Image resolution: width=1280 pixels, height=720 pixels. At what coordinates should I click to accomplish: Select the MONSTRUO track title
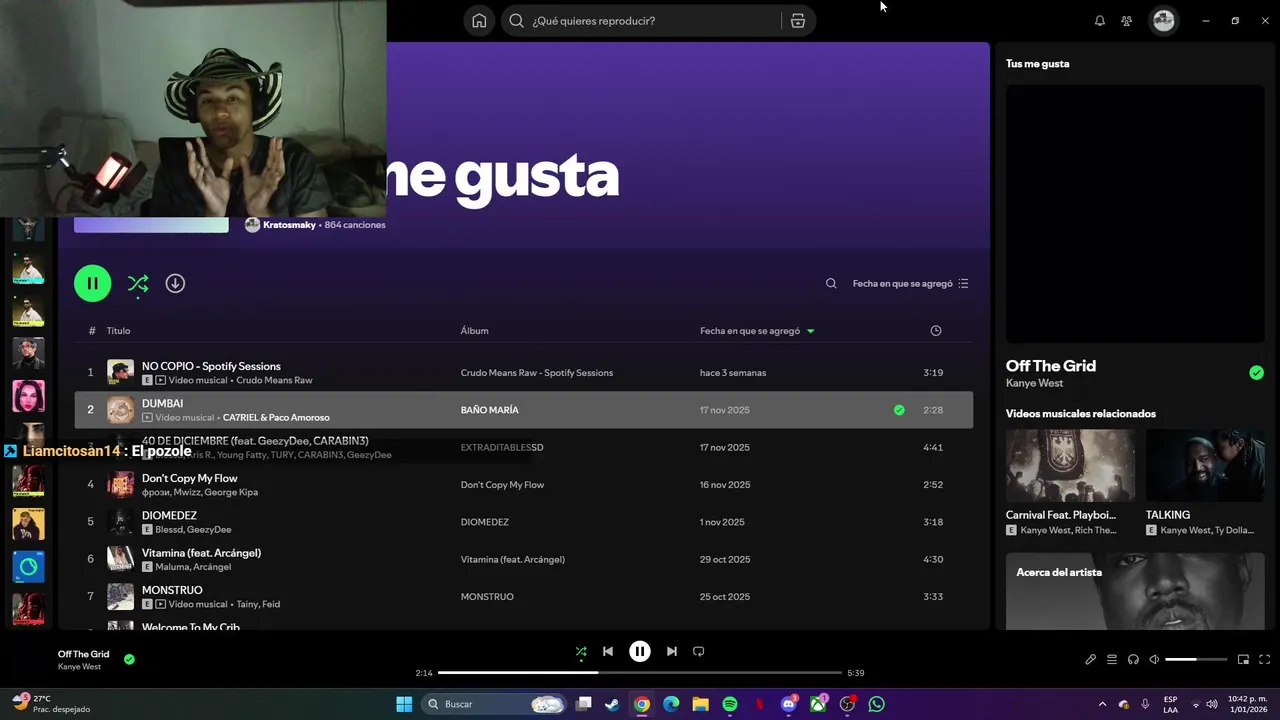172,590
